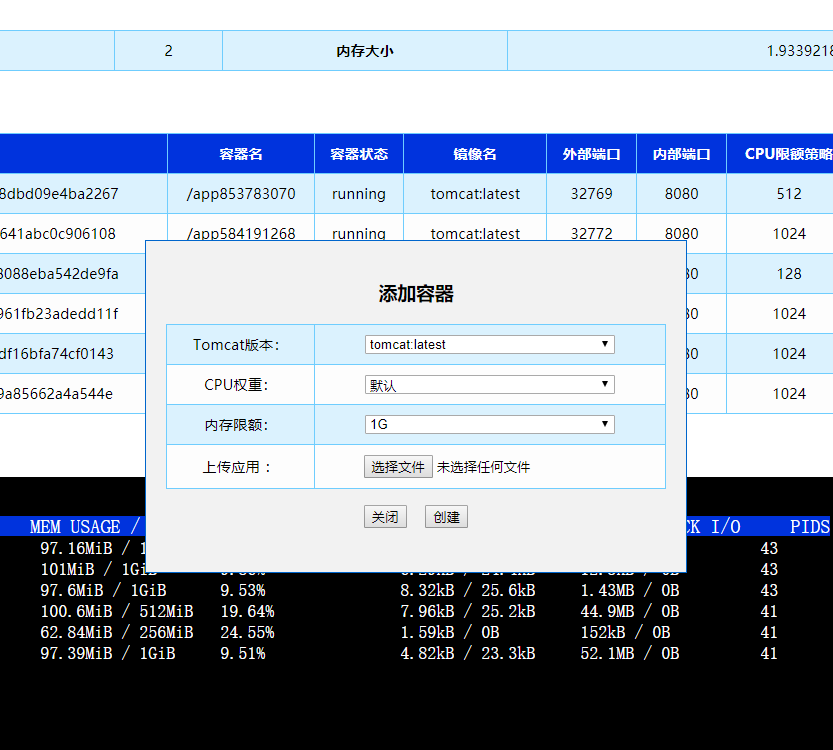Image resolution: width=833 pixels, height=750 pixels.
Task: Open the 内存限额 dropdown set to 1G
Action: (x=488, y=423)
